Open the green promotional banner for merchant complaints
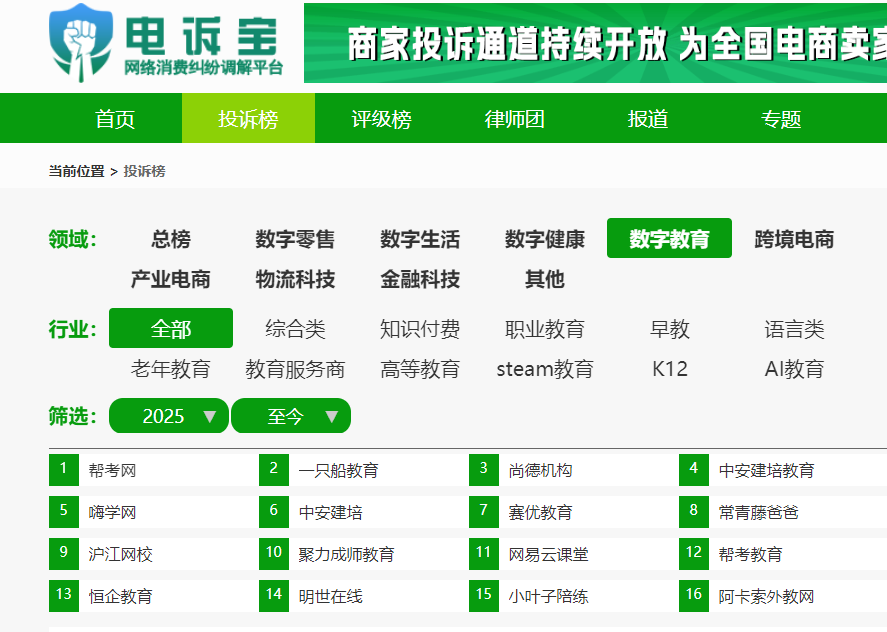This screenshot has height=632, width=887. pyautogui.click(x=595, y=43)
